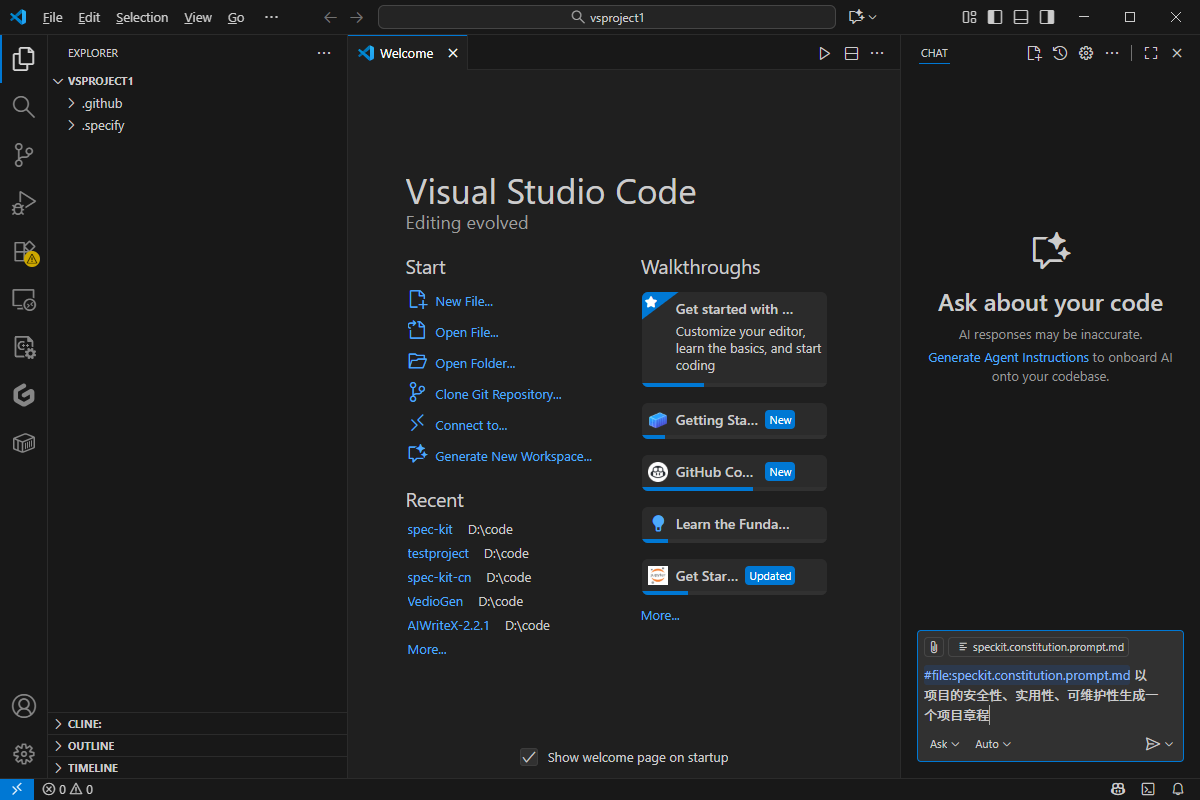1200x800 pixels.
Task: Uncheck Show welcome page on startup
Action: tap(530, 757)
